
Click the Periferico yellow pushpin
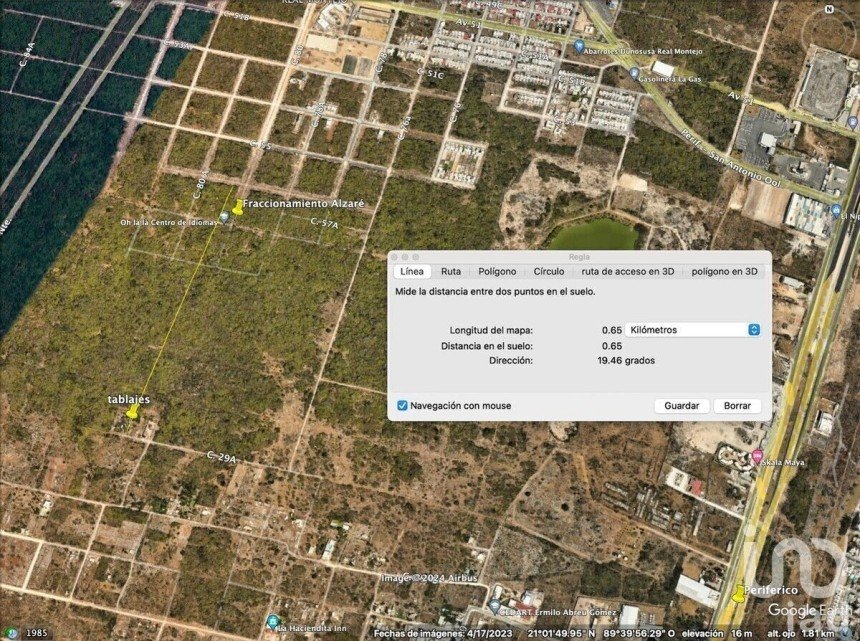pyautogui.click(x=739, y=593)
